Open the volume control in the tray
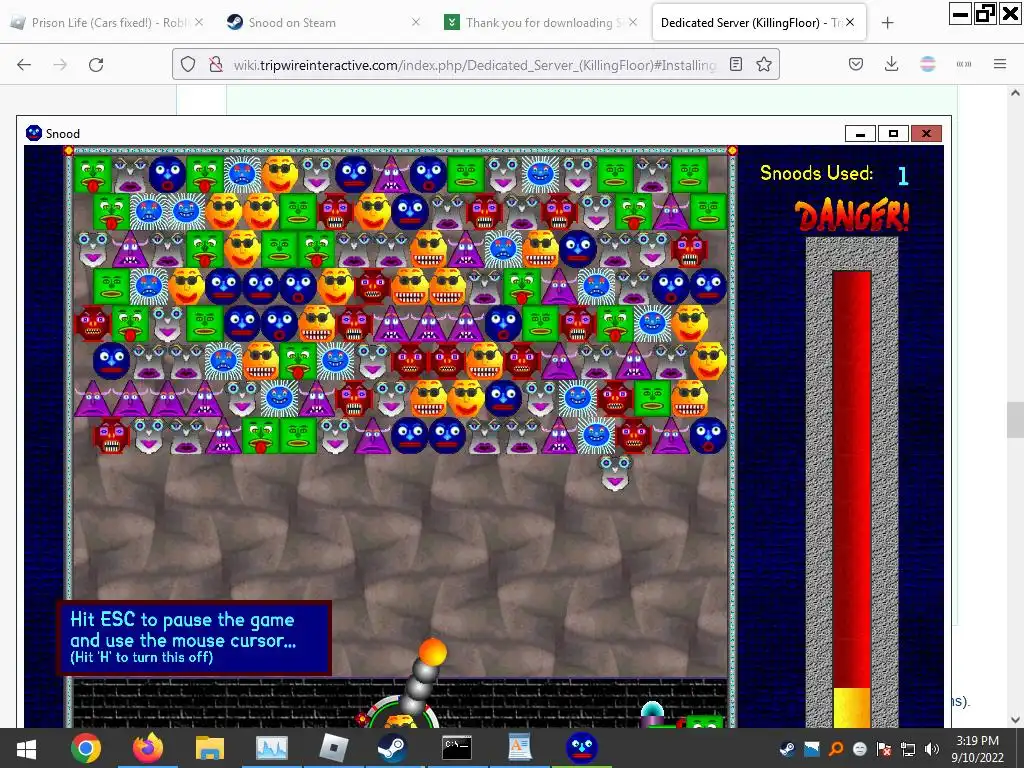Viewport: 1024px width, 768px height. point(933,749)
